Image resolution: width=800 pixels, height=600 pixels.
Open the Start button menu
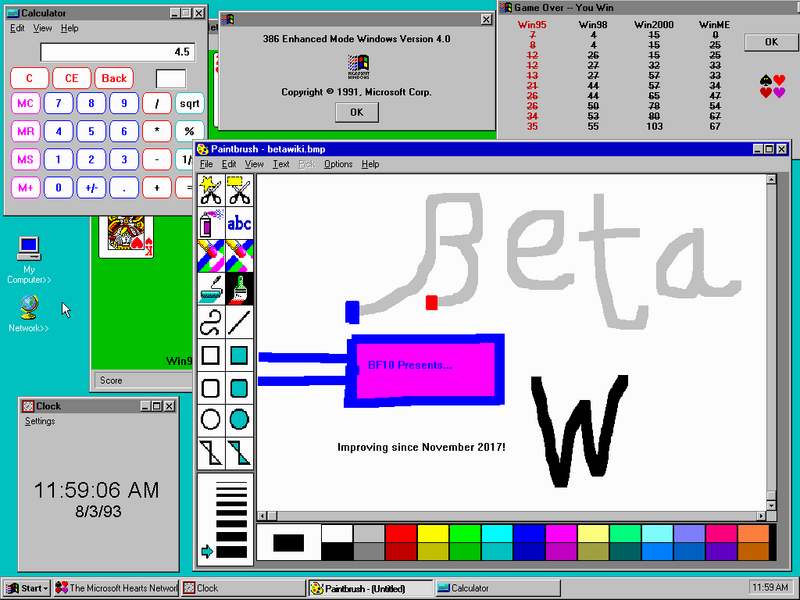[27, 588]
